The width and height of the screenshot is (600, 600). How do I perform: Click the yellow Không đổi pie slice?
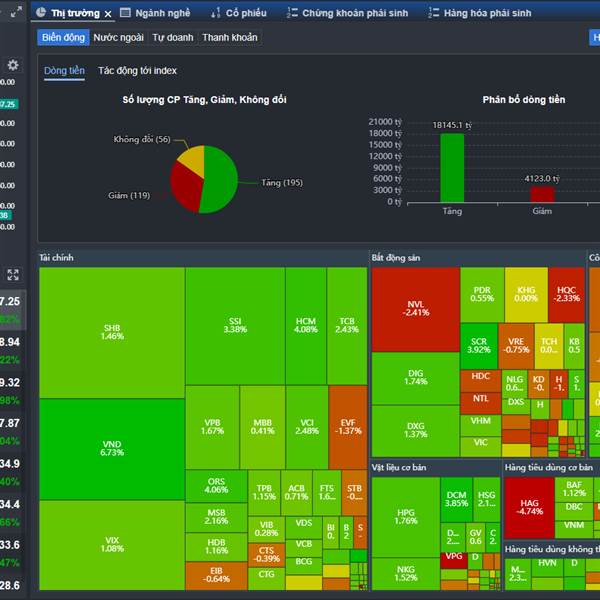pos(193,159)
